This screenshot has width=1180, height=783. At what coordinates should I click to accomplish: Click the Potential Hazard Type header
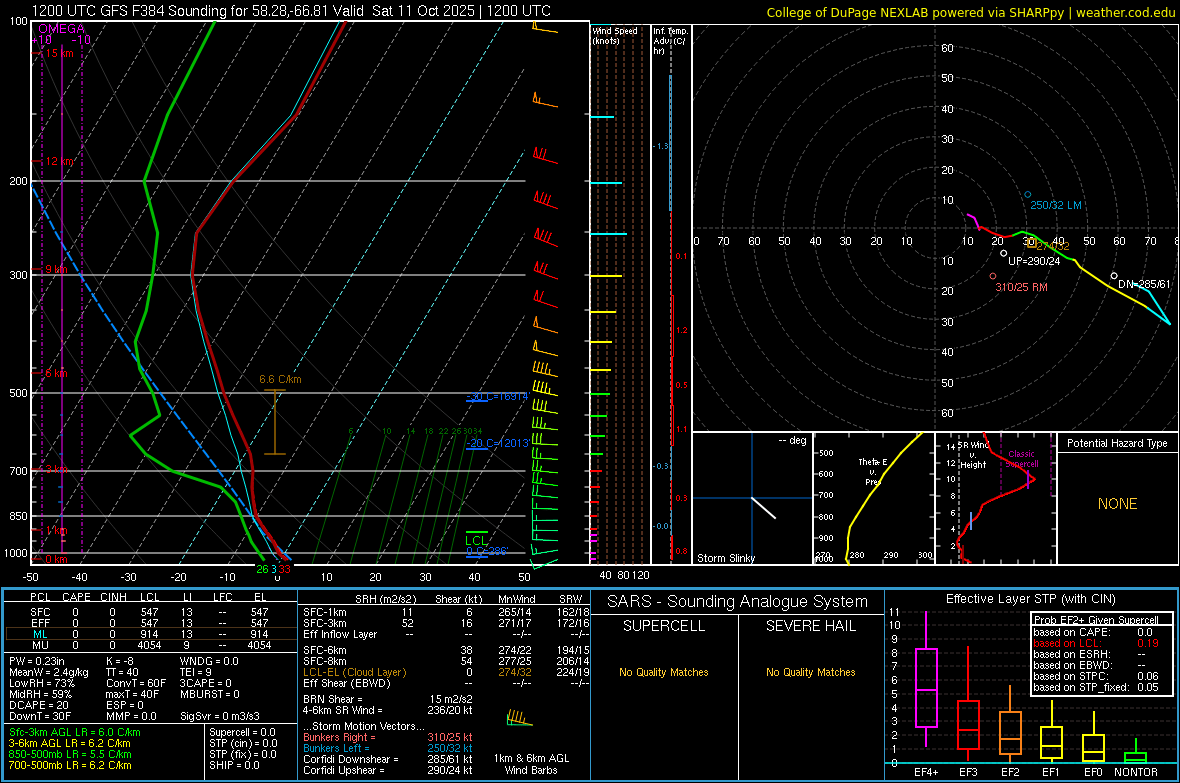point(1117,443)
